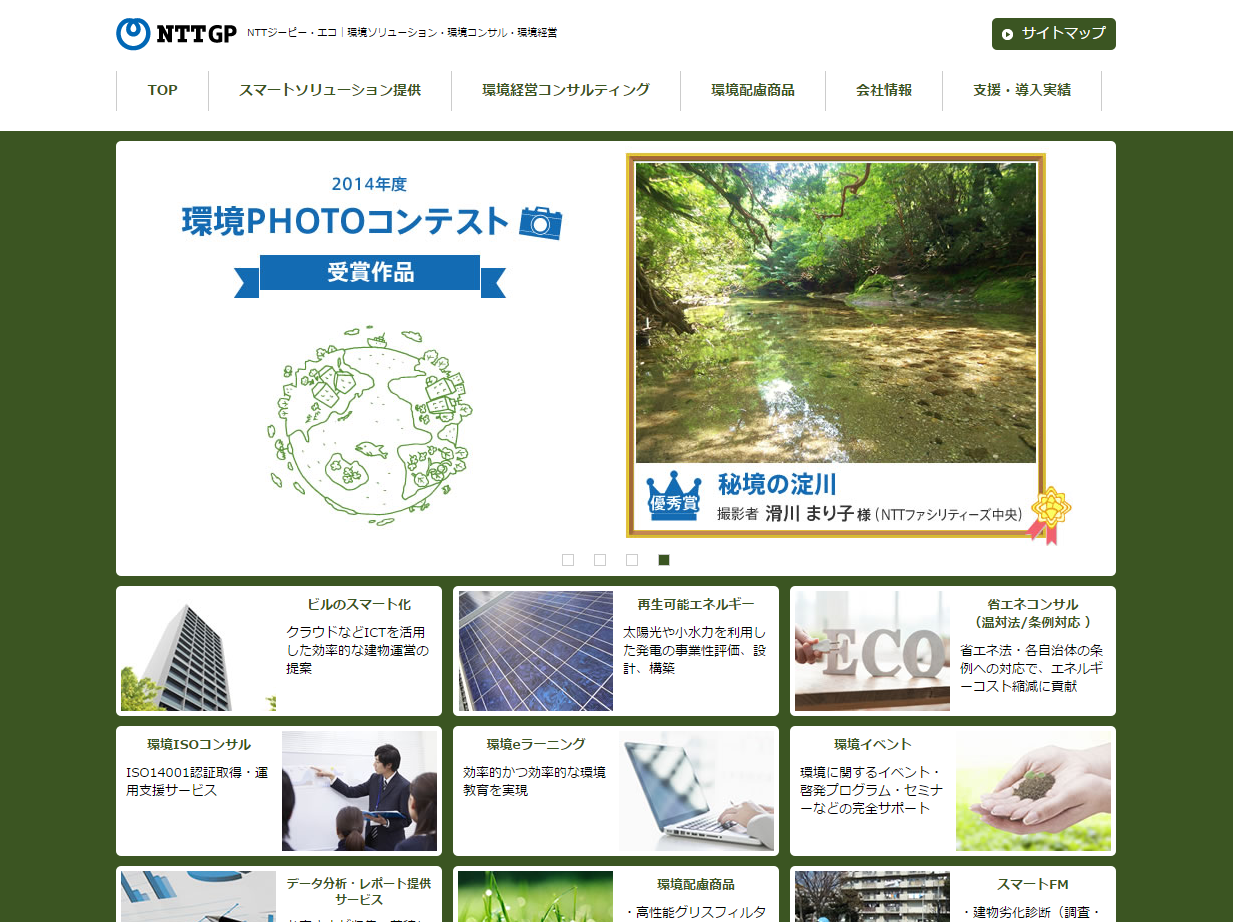Click 建物劣化診断 bullet text
Image resolution: width=1233 pixels, height=922 pixels.
(1032, 912)
